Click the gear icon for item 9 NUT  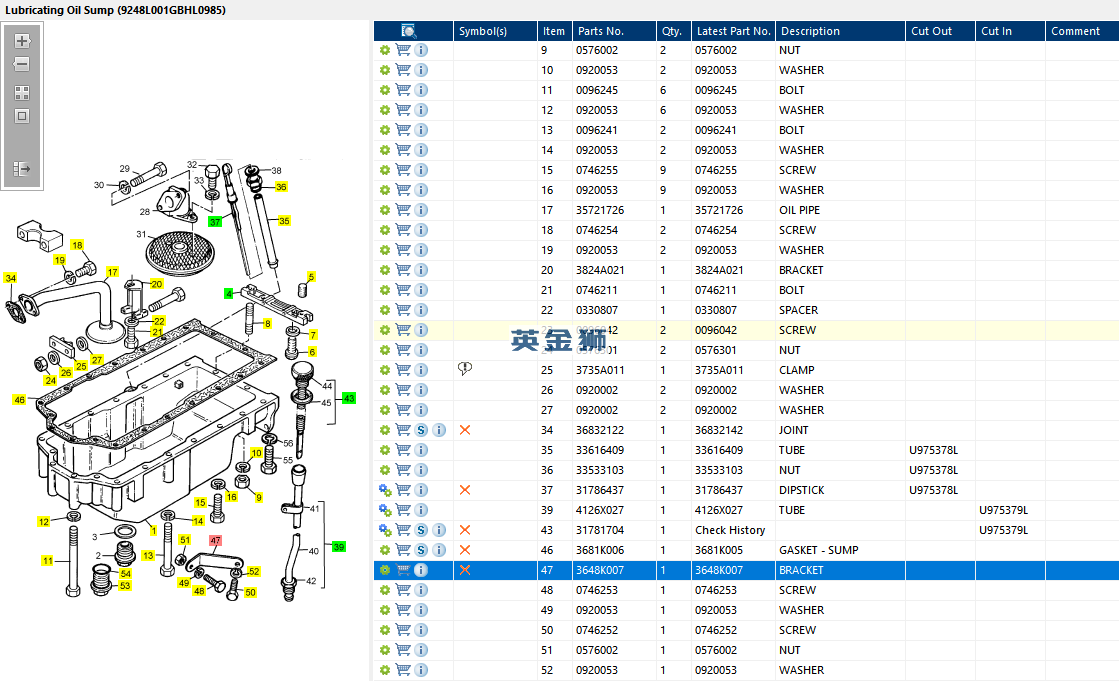pos(385,50)
